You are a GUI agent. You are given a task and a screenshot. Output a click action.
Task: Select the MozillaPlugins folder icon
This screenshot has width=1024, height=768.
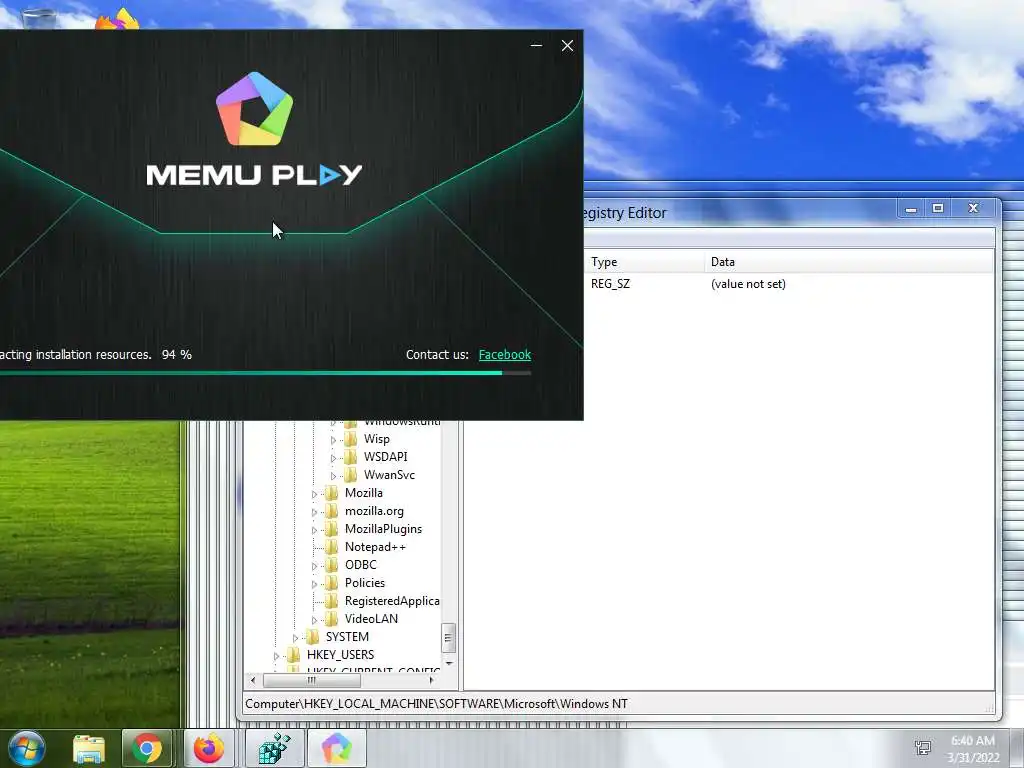click(332, 528)
